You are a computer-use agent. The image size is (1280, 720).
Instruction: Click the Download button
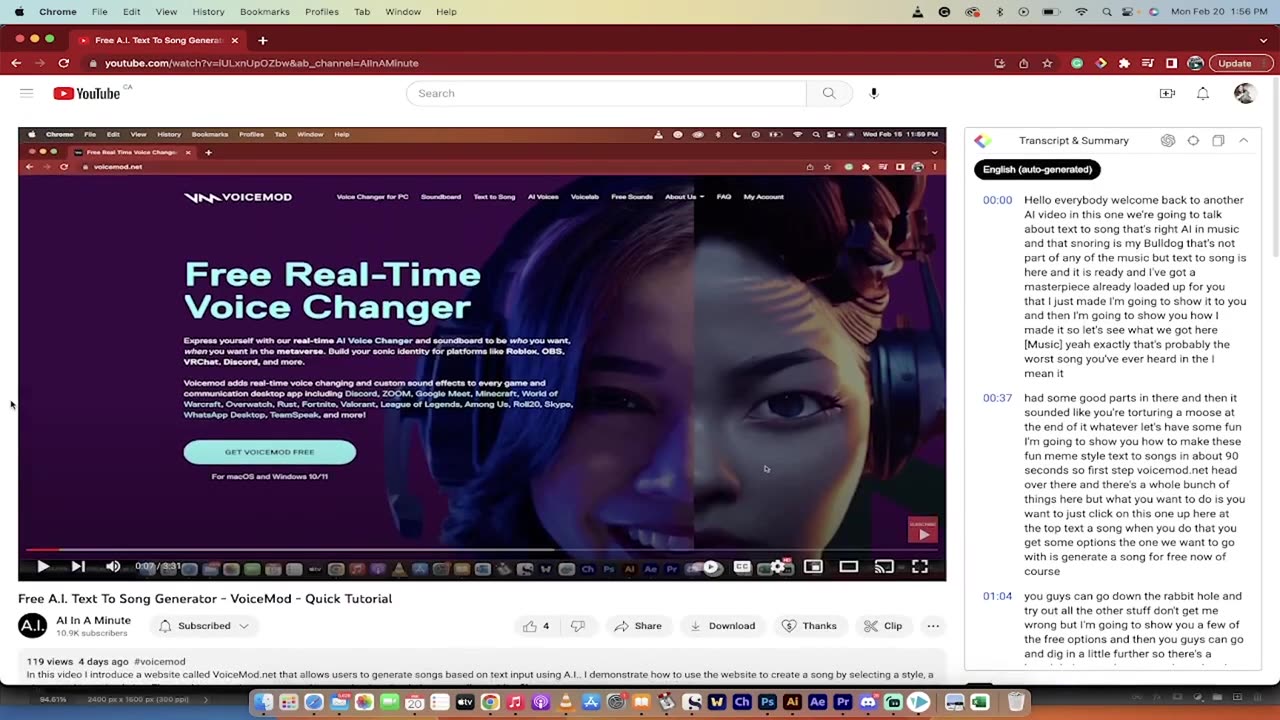tap(723, 626)
